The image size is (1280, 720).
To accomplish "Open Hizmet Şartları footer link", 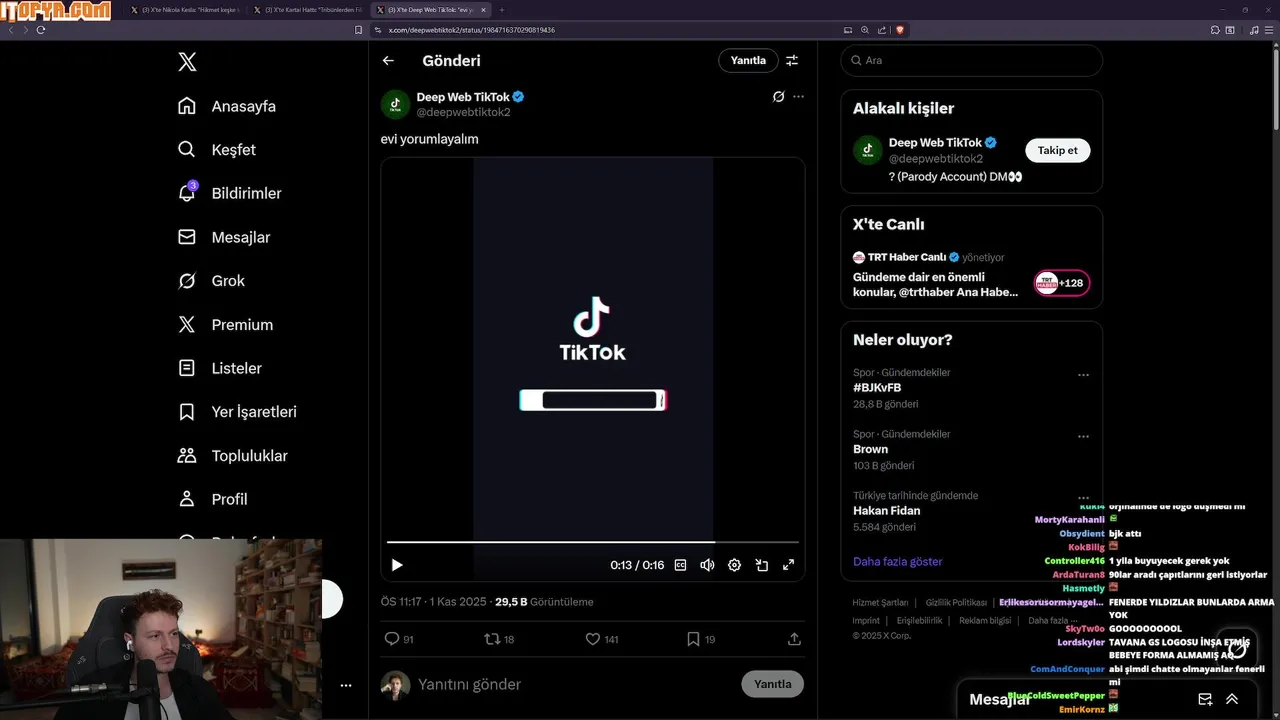I will [x=880, y=602].
